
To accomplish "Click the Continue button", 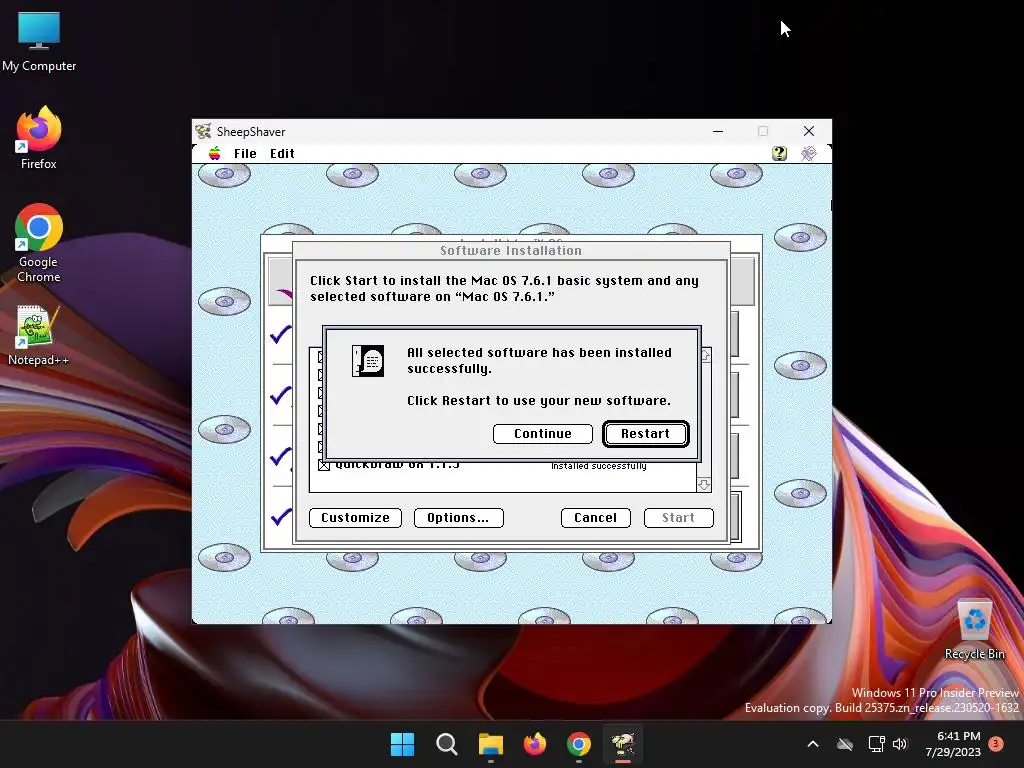I will tap(543, 434).
